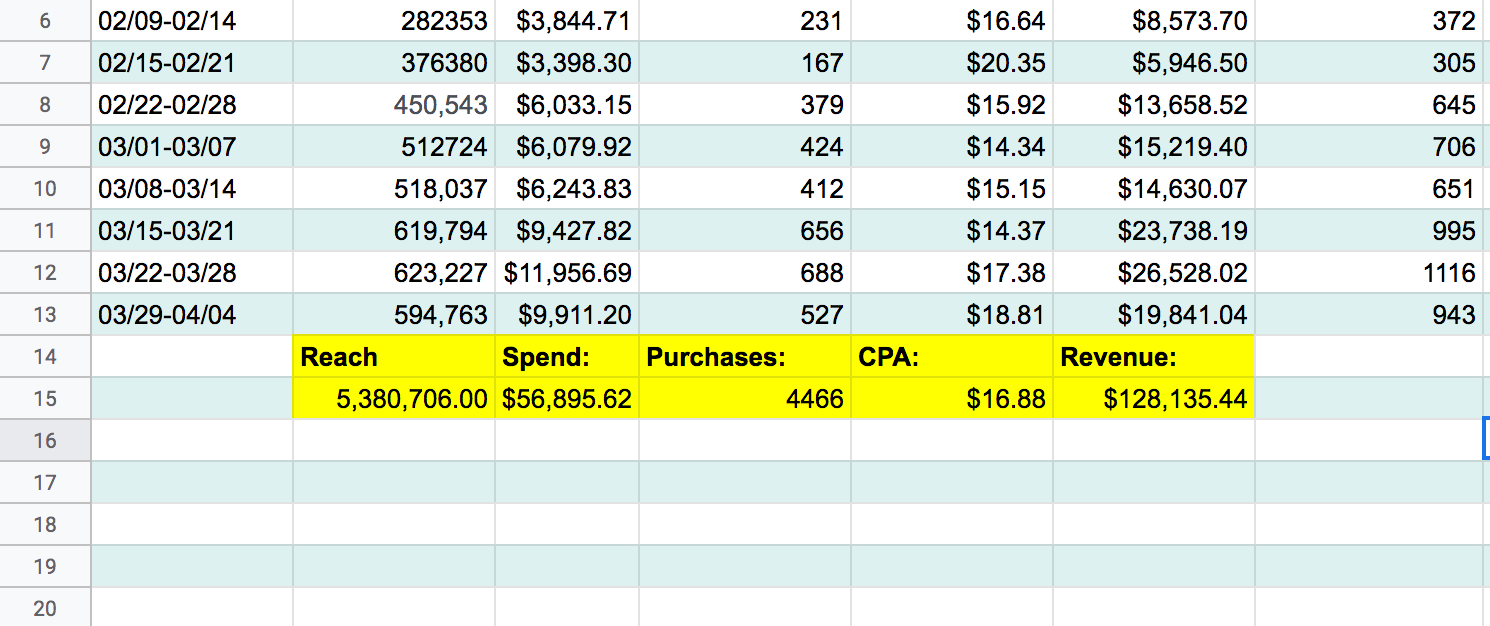The height and width of the screenshot is (626, 1490).
Task: Select the Purchases: label cell
Action: (x=745, y=357)
